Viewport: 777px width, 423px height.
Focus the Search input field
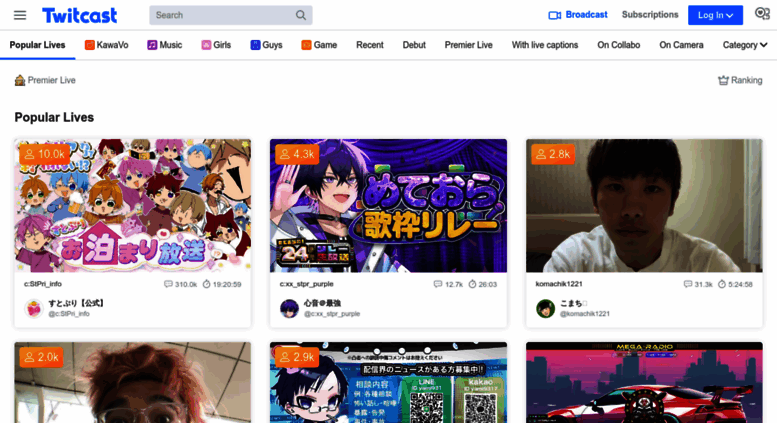coord(230,15)
